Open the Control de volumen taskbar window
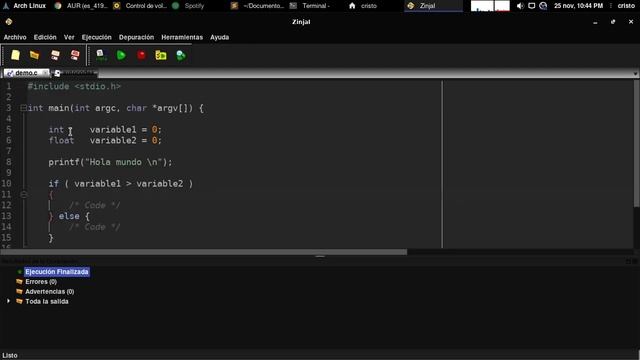640x360 pixels. tap(140, 6)
